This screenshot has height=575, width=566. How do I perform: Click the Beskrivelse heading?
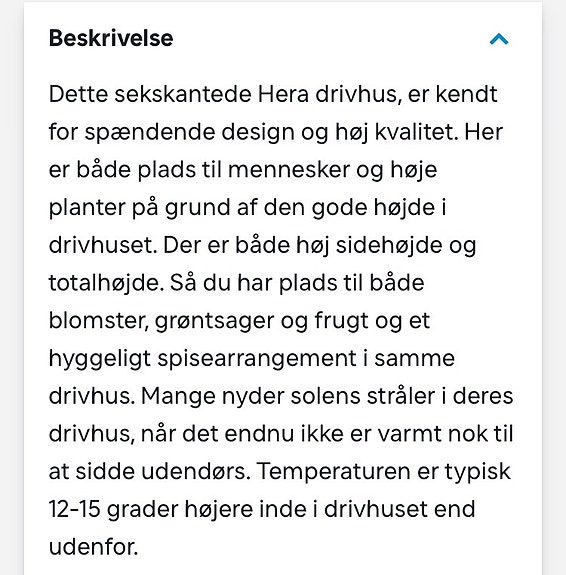click(111, 38)
